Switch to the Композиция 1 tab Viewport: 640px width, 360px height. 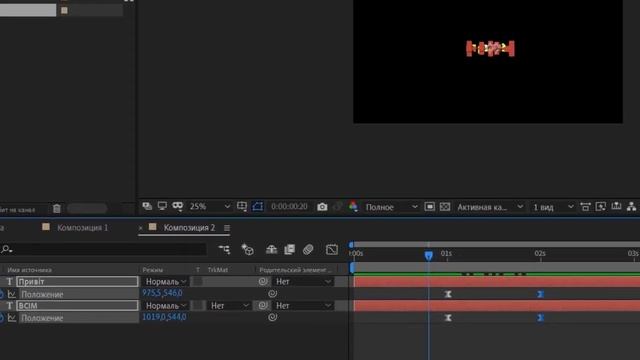point(82,228)
